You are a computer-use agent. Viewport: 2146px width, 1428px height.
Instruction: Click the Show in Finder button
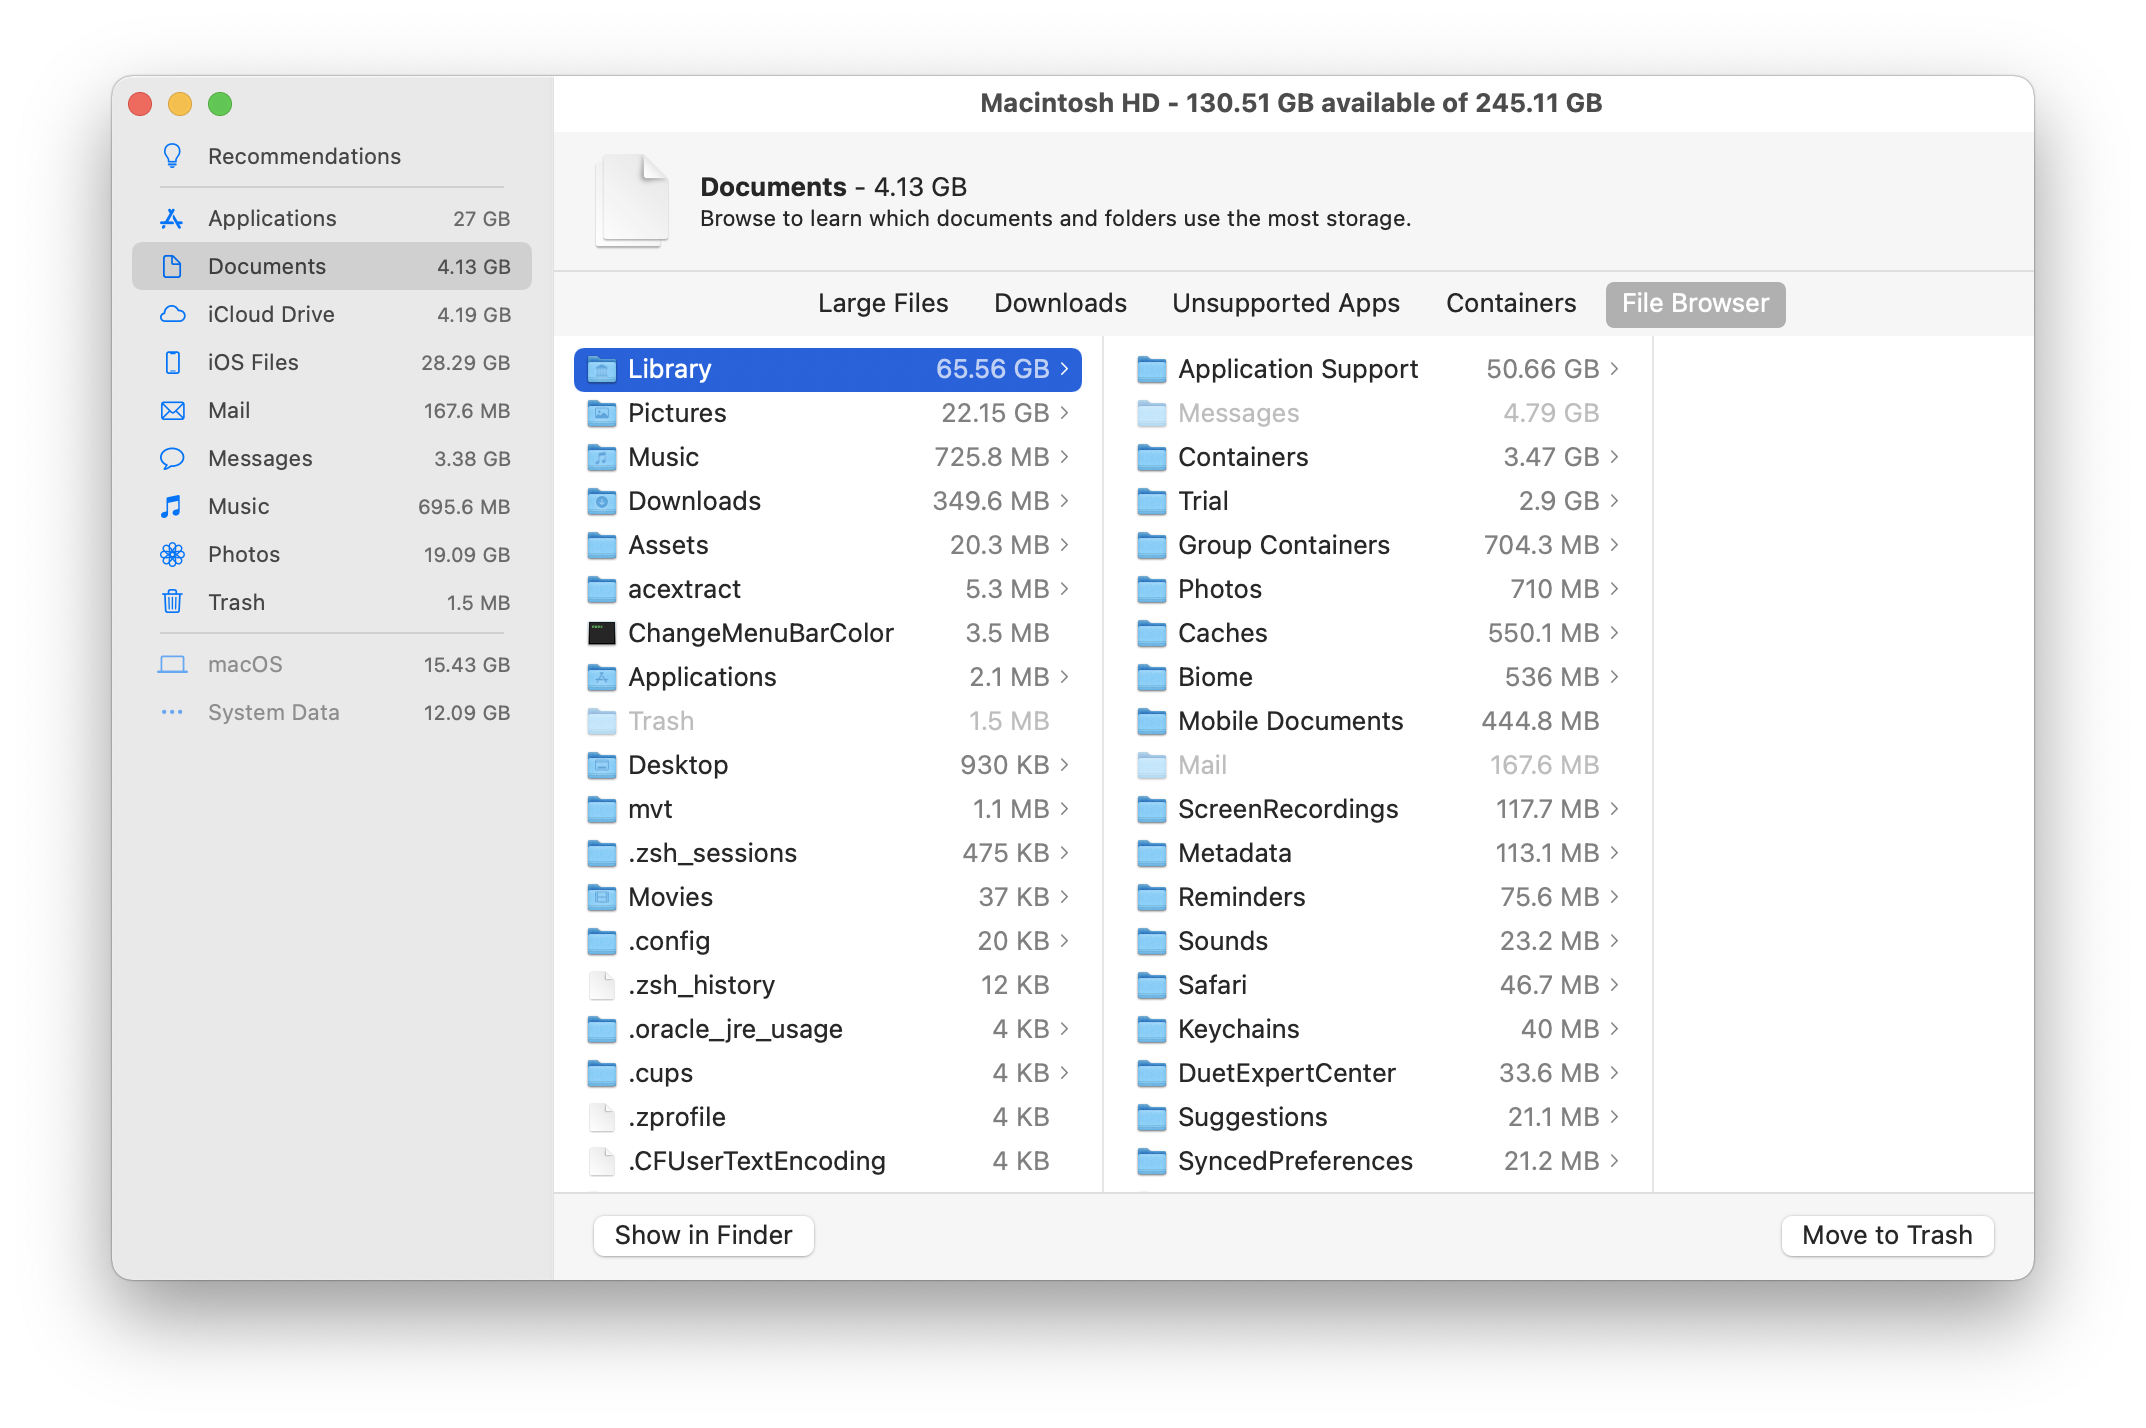coord(703,1235)
